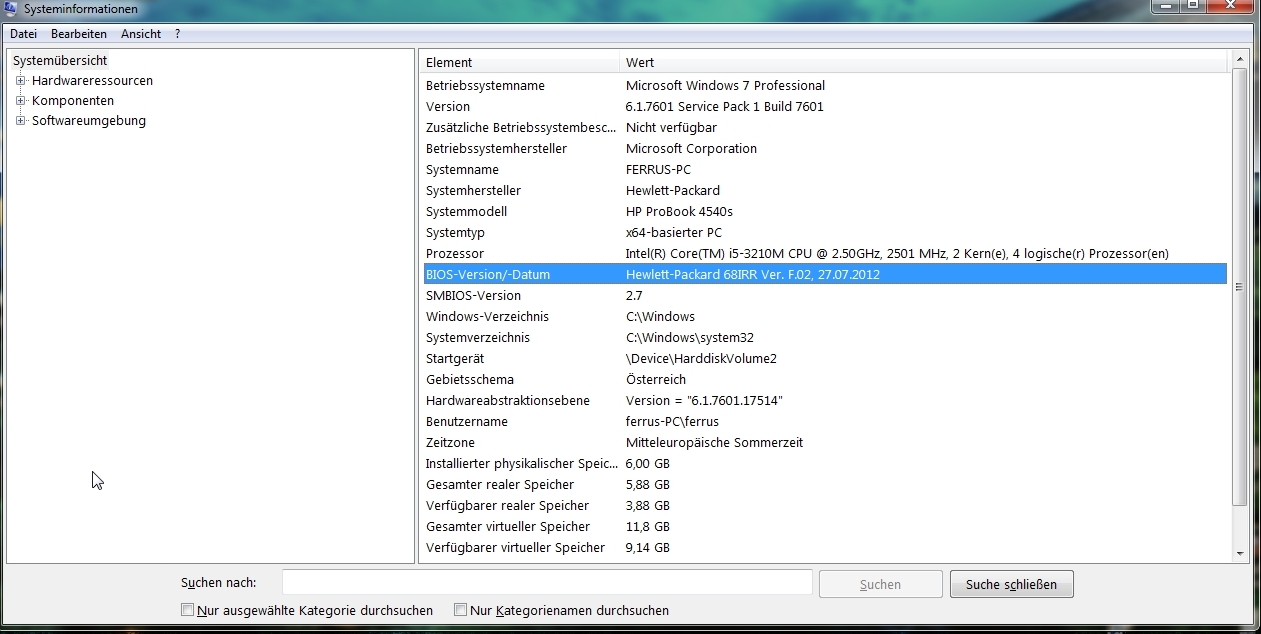Select the Benutzername row

[823, 422]
